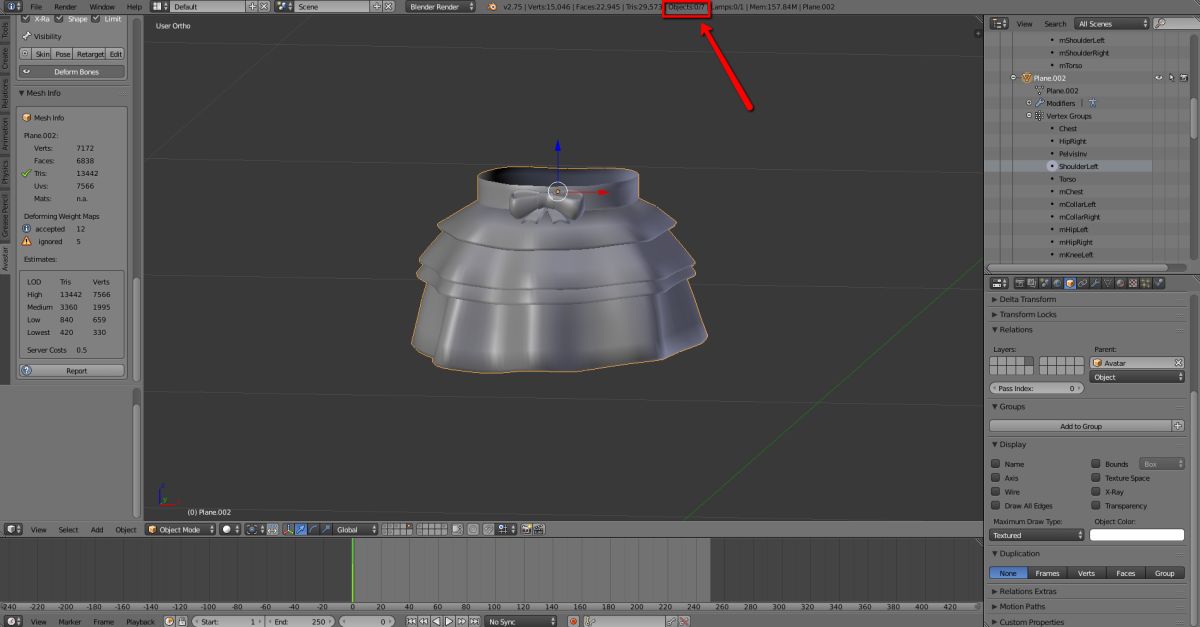Screen dimensions: 1200x627
Task: Open the parent type Object dropdown
Action: pyautogui.click(x=1138, y=377)
